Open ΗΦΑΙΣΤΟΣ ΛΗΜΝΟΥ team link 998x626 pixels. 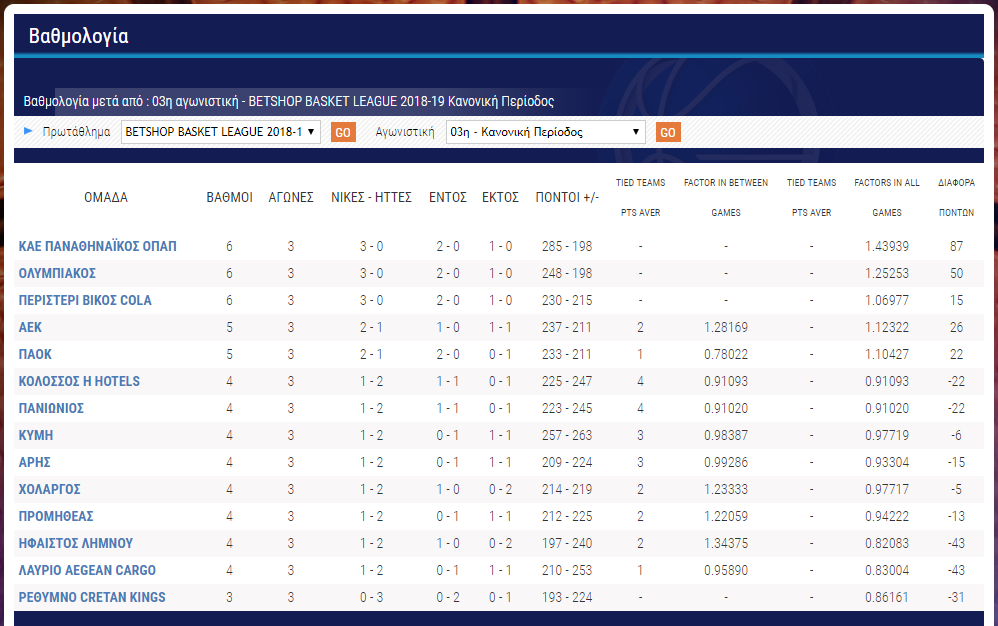pos(76,543)
